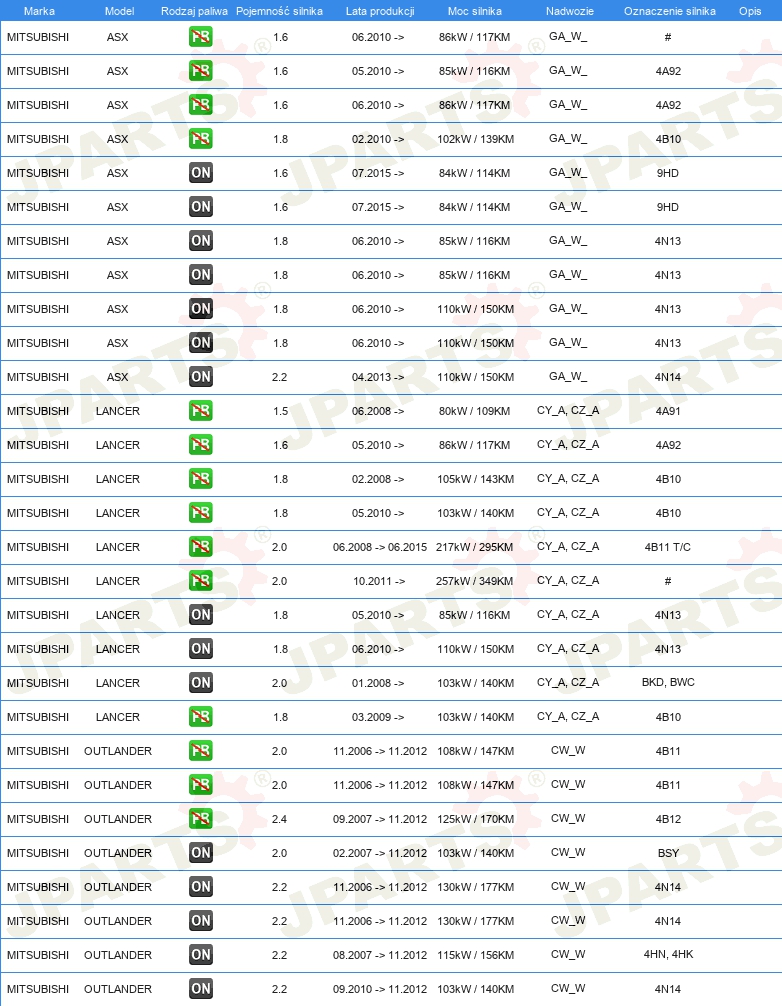Select the 02.2007 -> 11.2012 production date cell

(x=380, y=853)
